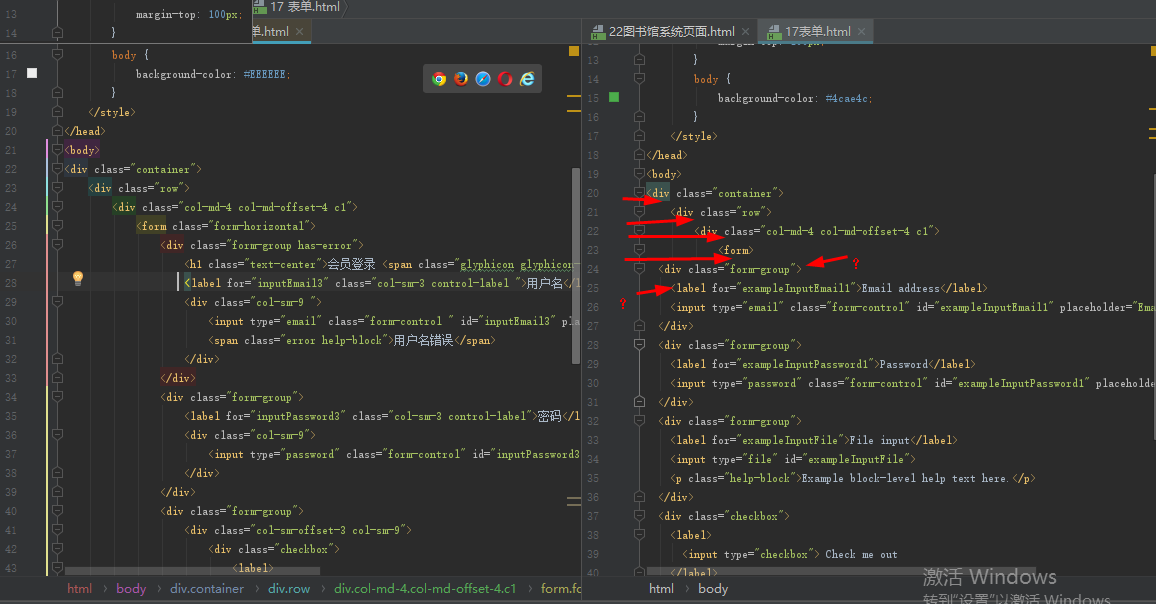1156x604 pixels.
Task: Click the yellow light bulb intention icon
Action: [78, 279]
